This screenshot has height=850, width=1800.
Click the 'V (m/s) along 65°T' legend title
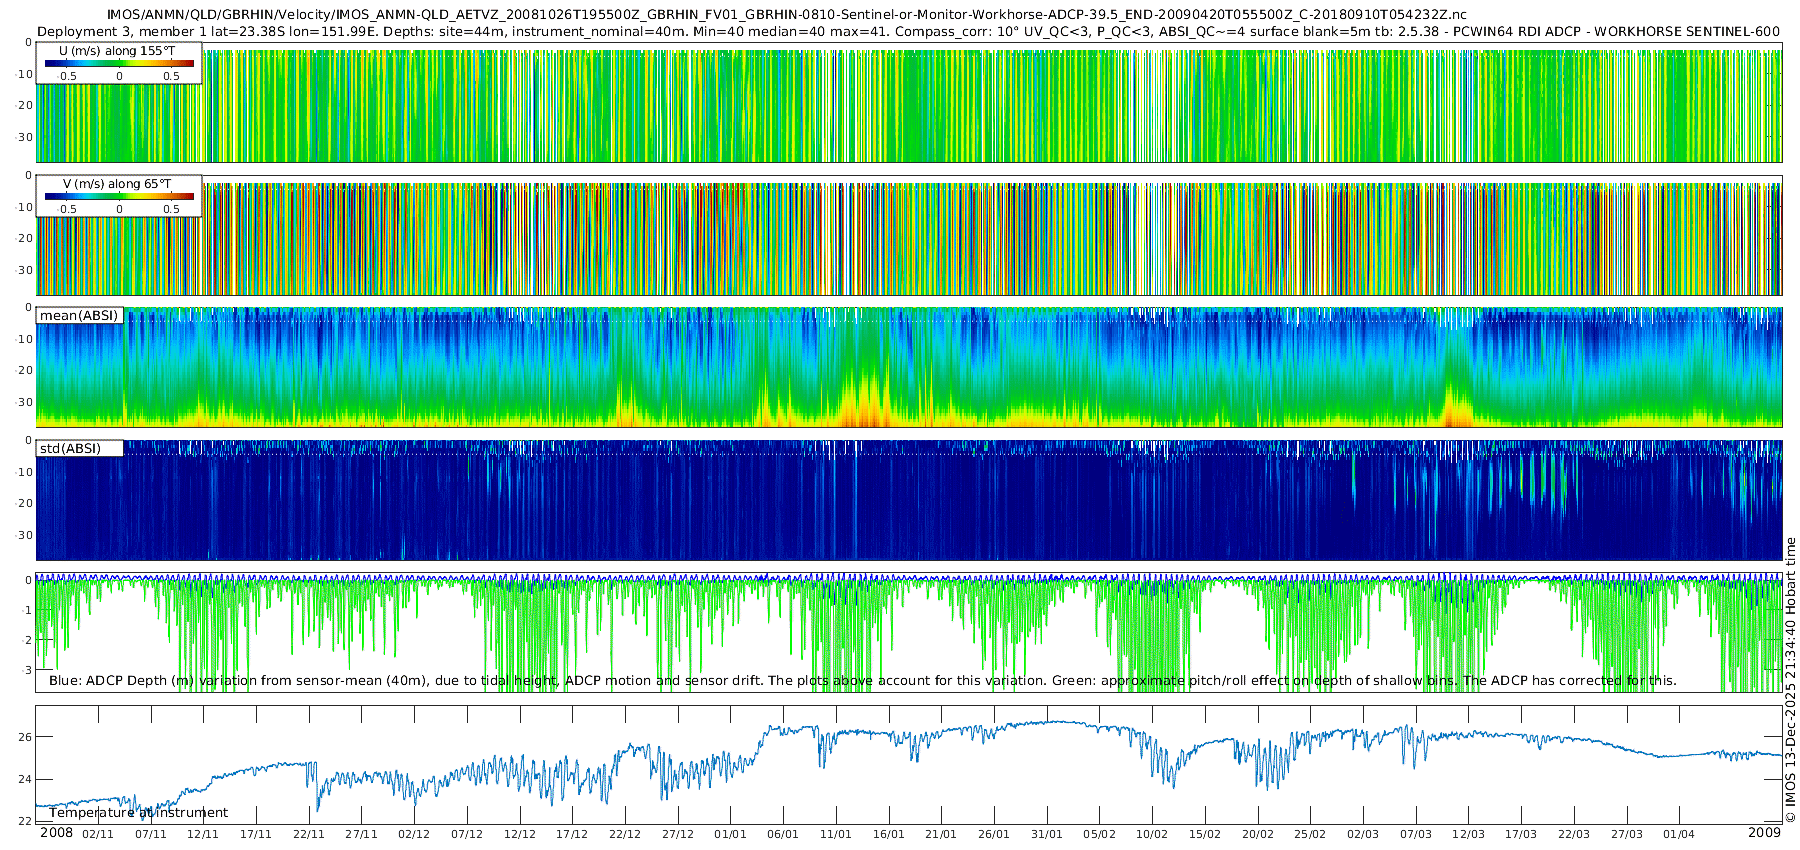[117, 184]
